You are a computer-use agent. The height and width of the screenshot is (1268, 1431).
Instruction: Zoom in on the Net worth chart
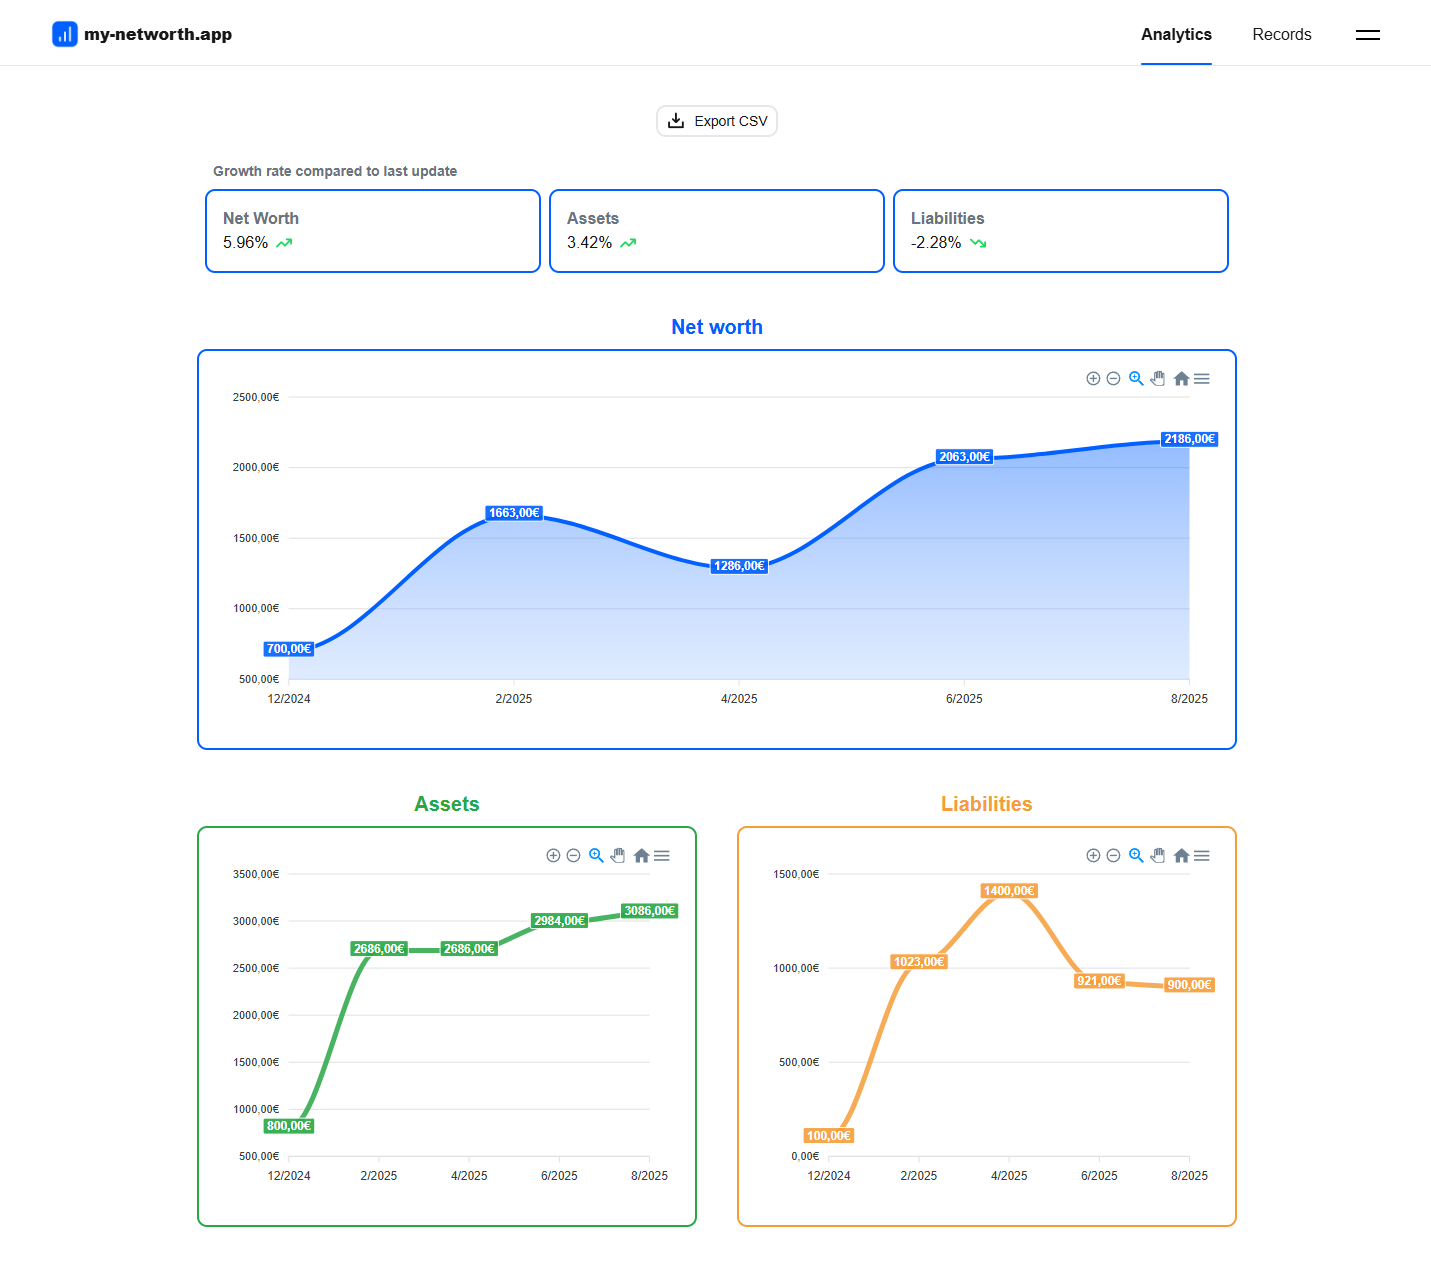click(x=1093, y=379)
